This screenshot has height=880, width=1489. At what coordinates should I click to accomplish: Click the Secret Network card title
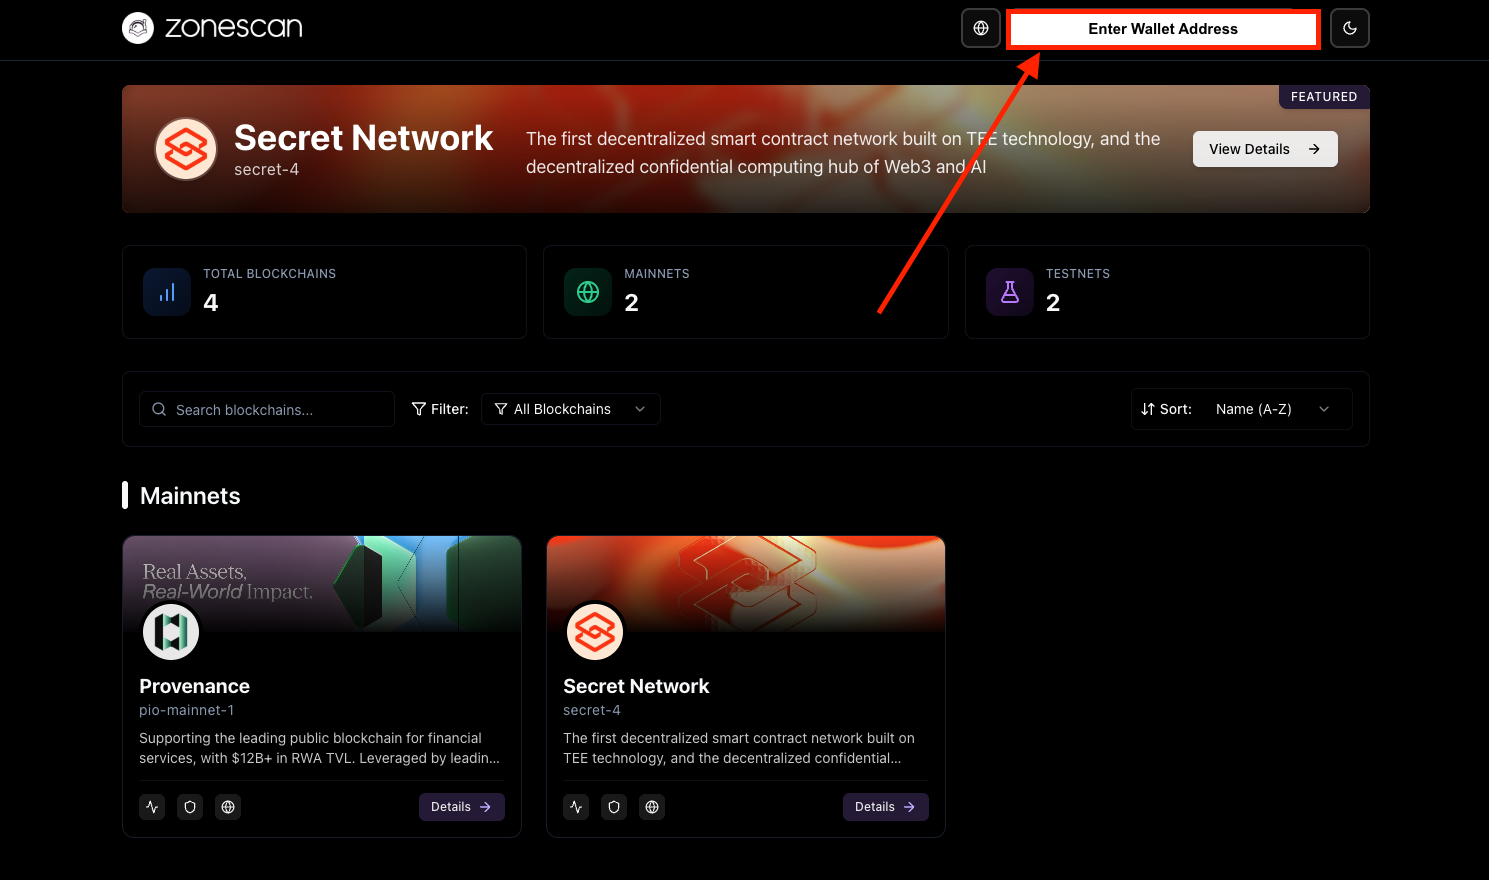[x=636, y=686]
